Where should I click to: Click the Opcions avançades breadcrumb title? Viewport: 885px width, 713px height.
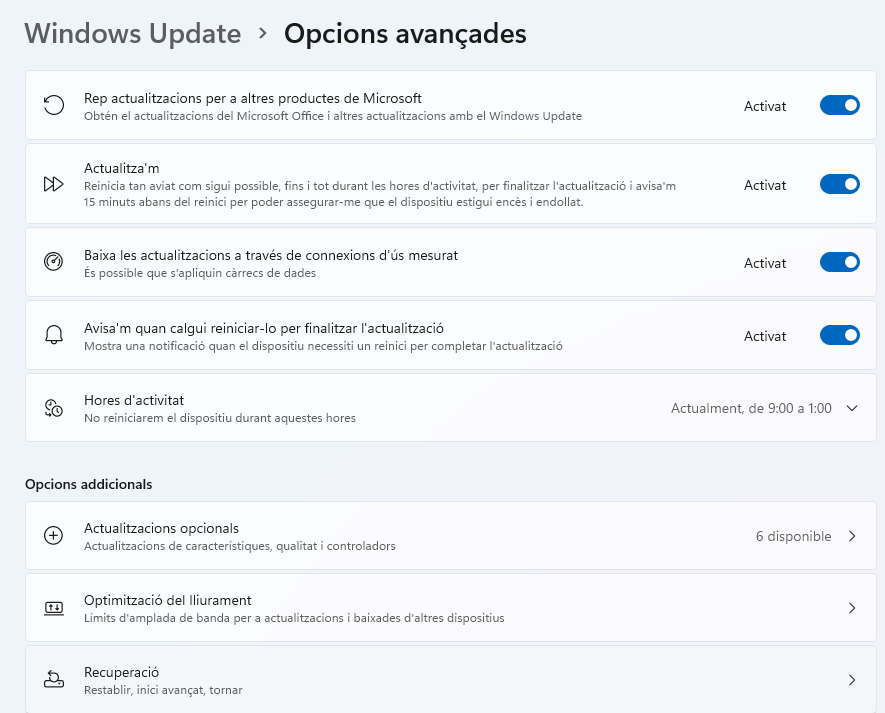pyautogui.click(x=405, y=33)
